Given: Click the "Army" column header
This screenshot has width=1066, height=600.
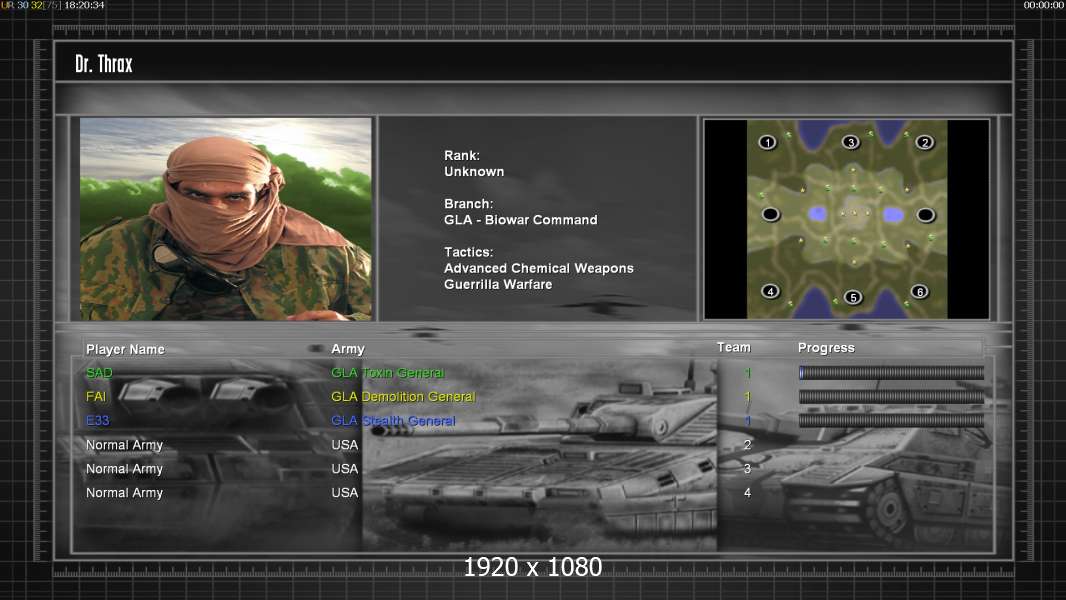Looking at the screenshot, I should pyautogui.click(x=347, y=349).
